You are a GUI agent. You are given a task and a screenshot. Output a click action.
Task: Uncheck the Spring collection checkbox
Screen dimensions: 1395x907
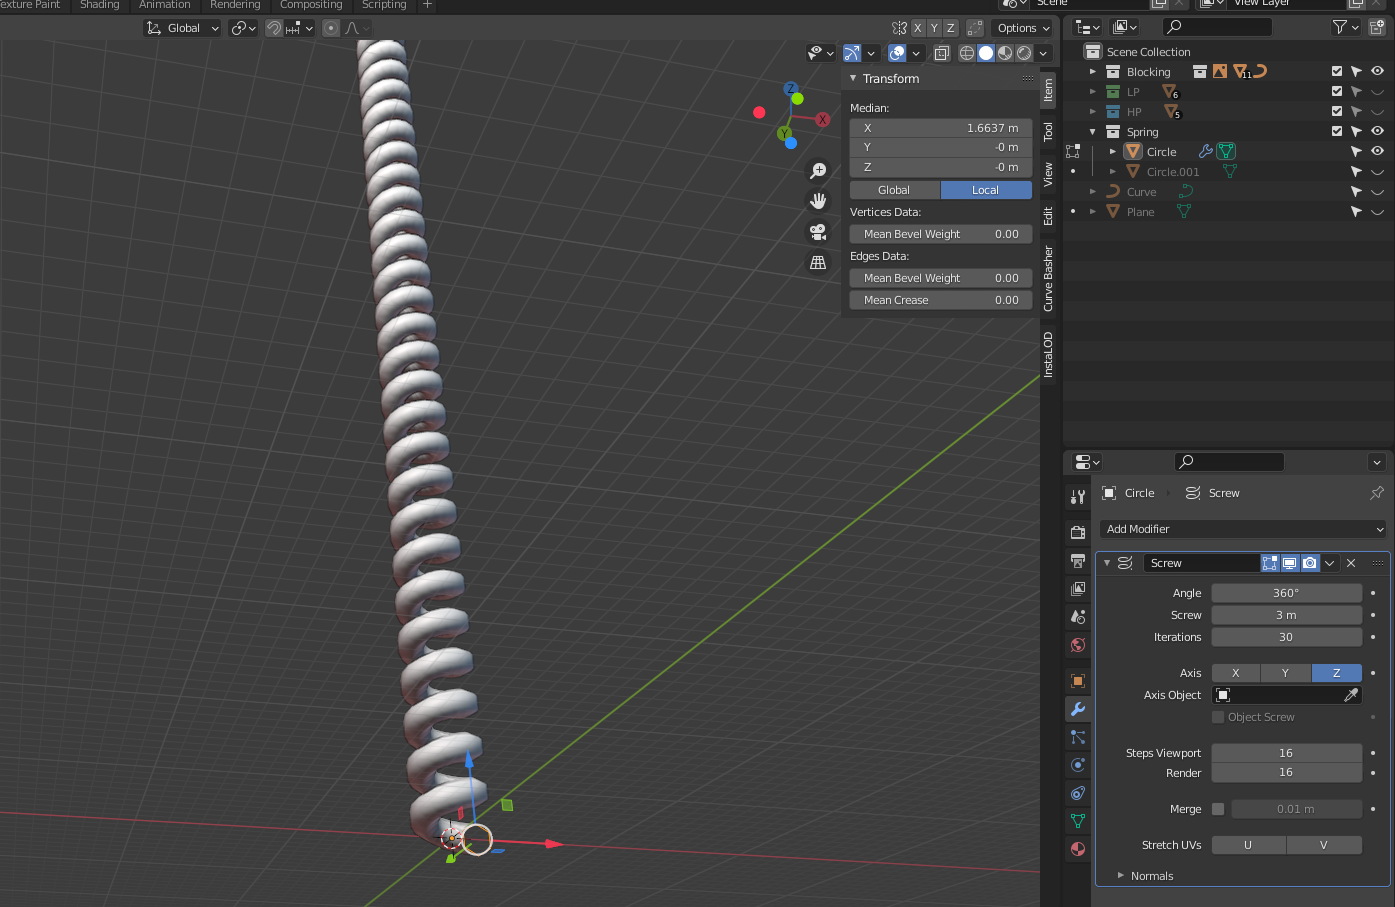[x=1337, y=131]
